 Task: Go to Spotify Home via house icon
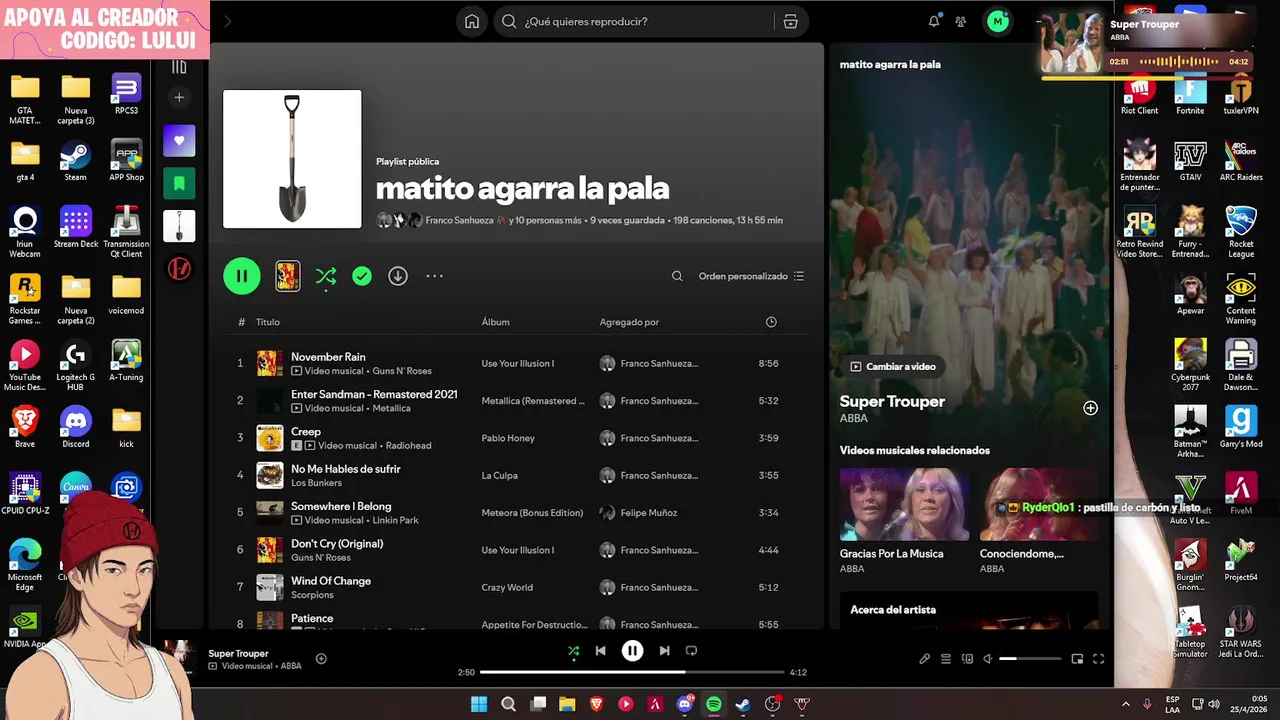[472, 21]
